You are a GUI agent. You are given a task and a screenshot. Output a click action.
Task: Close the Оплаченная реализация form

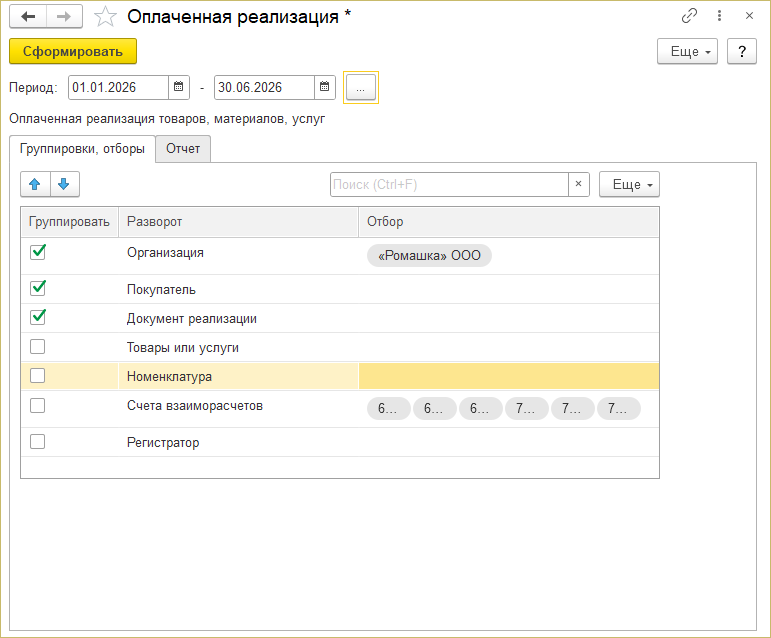749,16
